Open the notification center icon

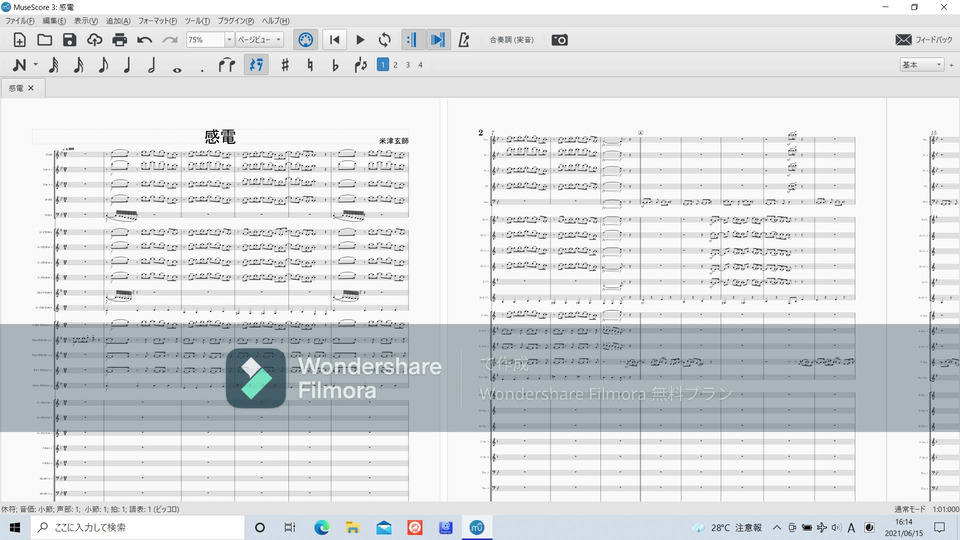(x=940, y=527)
